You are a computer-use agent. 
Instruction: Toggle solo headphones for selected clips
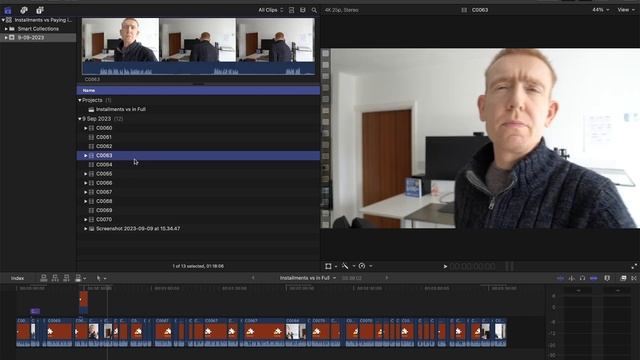click(582, 278)
